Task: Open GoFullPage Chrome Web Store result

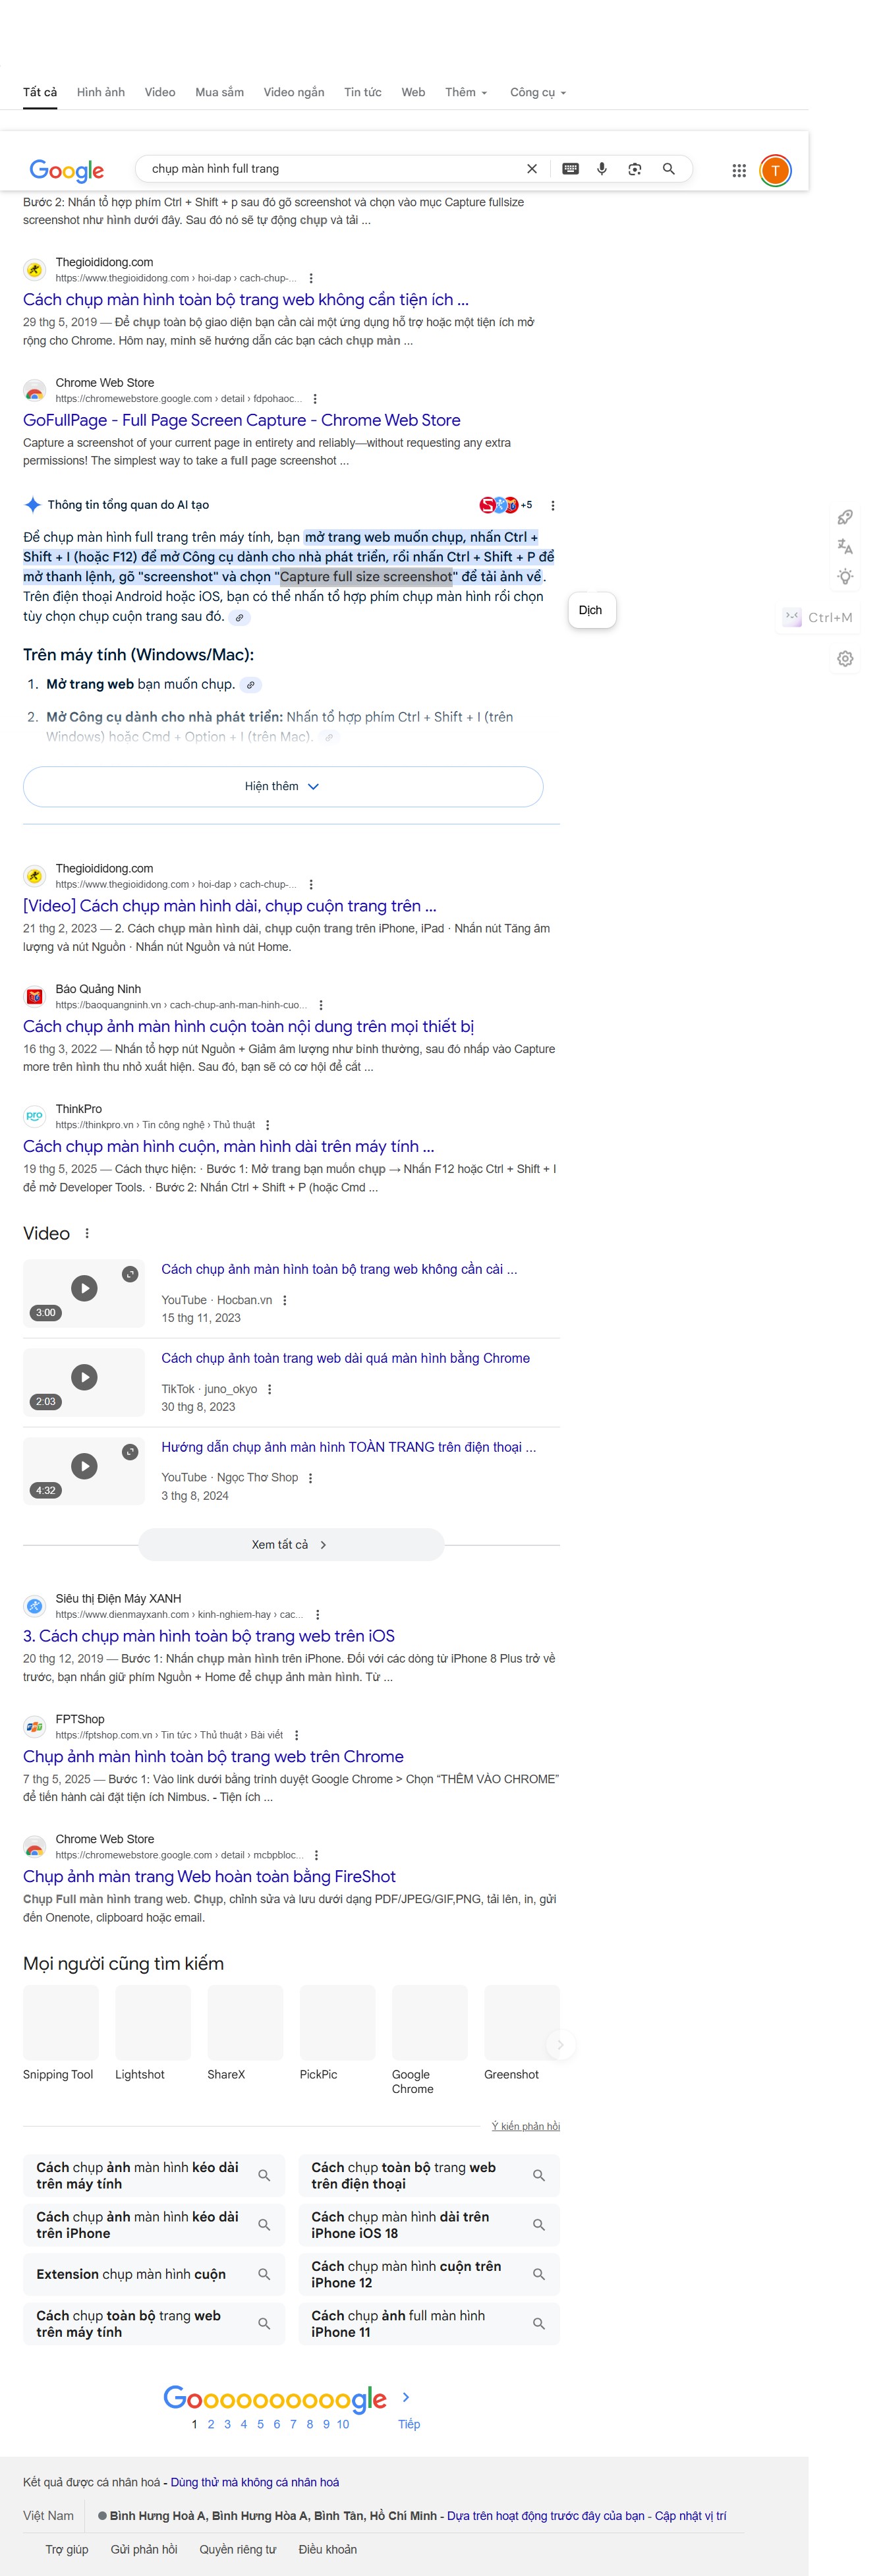Action: coord(242,420)
